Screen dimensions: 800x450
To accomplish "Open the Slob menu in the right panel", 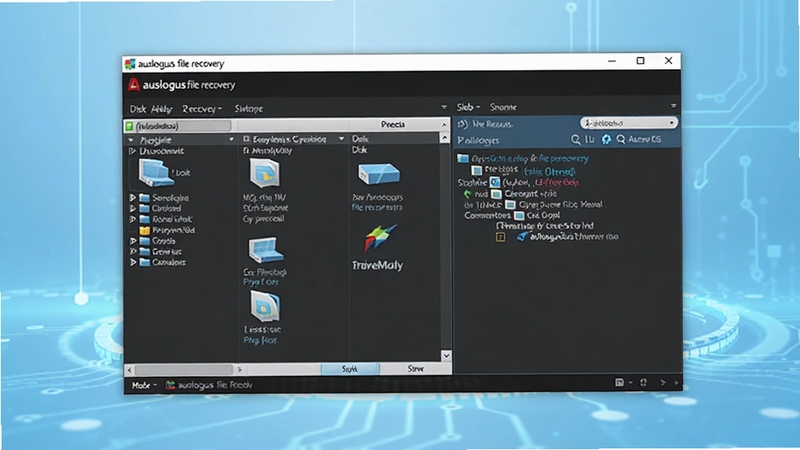I will 468,107.
